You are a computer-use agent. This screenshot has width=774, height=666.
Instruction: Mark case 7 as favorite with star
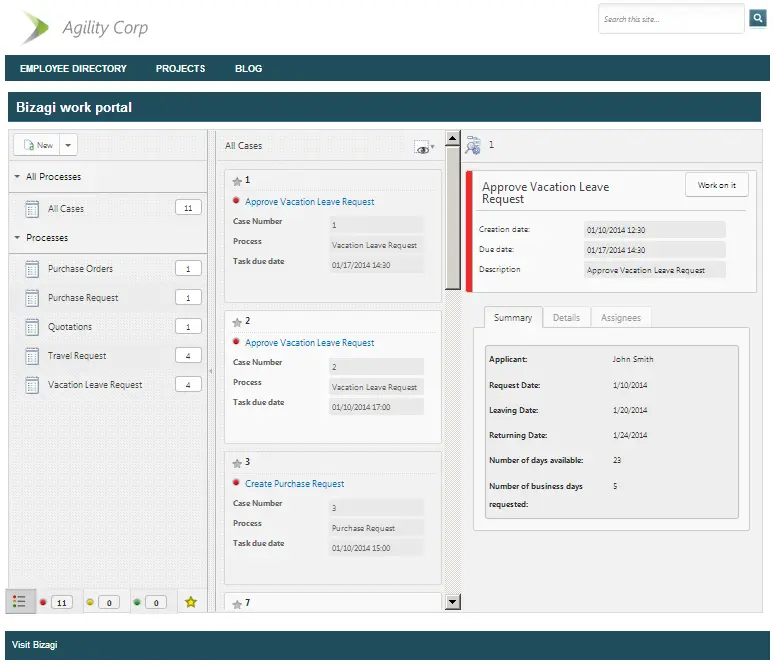pyautogui.click(x=237, y=604)
